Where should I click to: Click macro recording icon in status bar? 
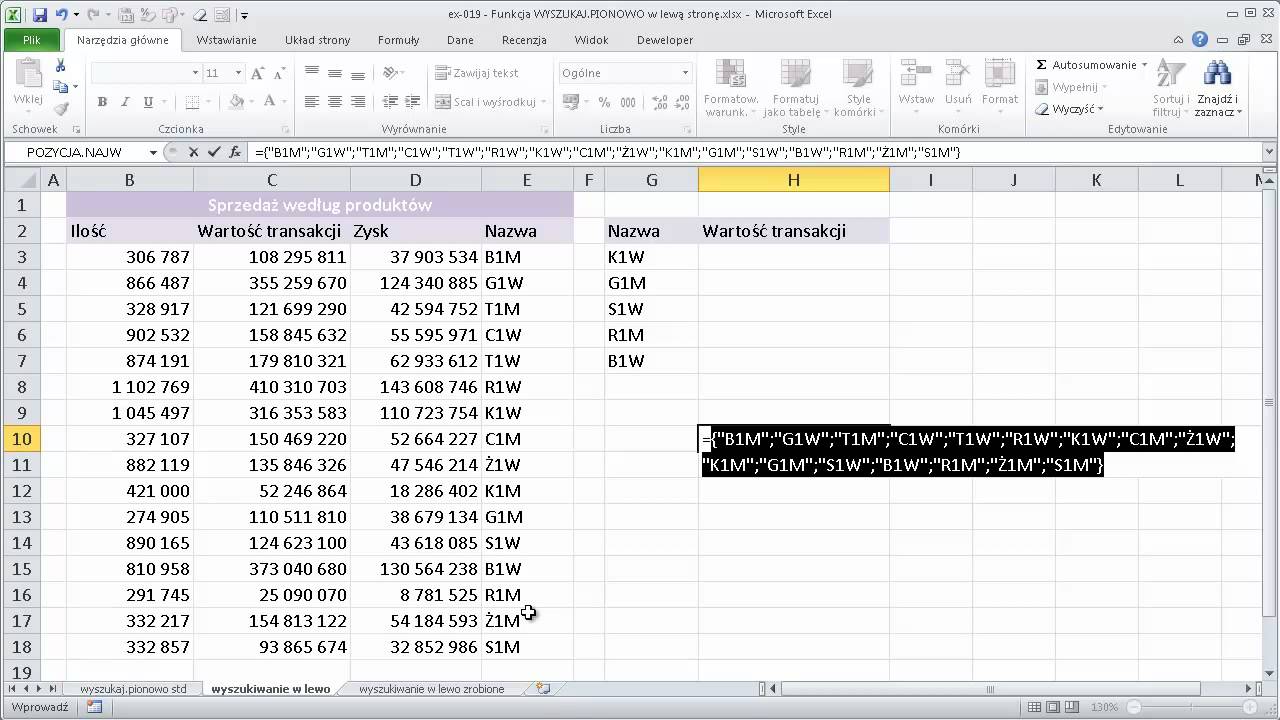click(94, 707)
